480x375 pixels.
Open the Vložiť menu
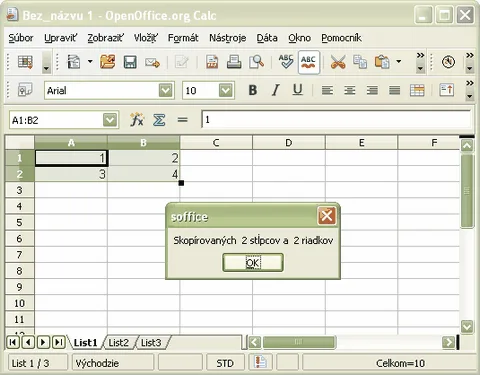click(146, 38)
